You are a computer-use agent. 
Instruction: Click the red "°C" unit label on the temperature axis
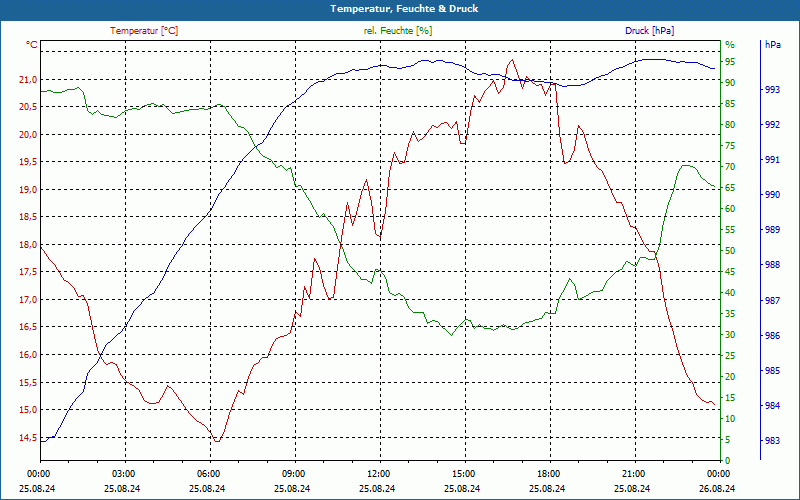pyautogui.click(x=32, y=45)
